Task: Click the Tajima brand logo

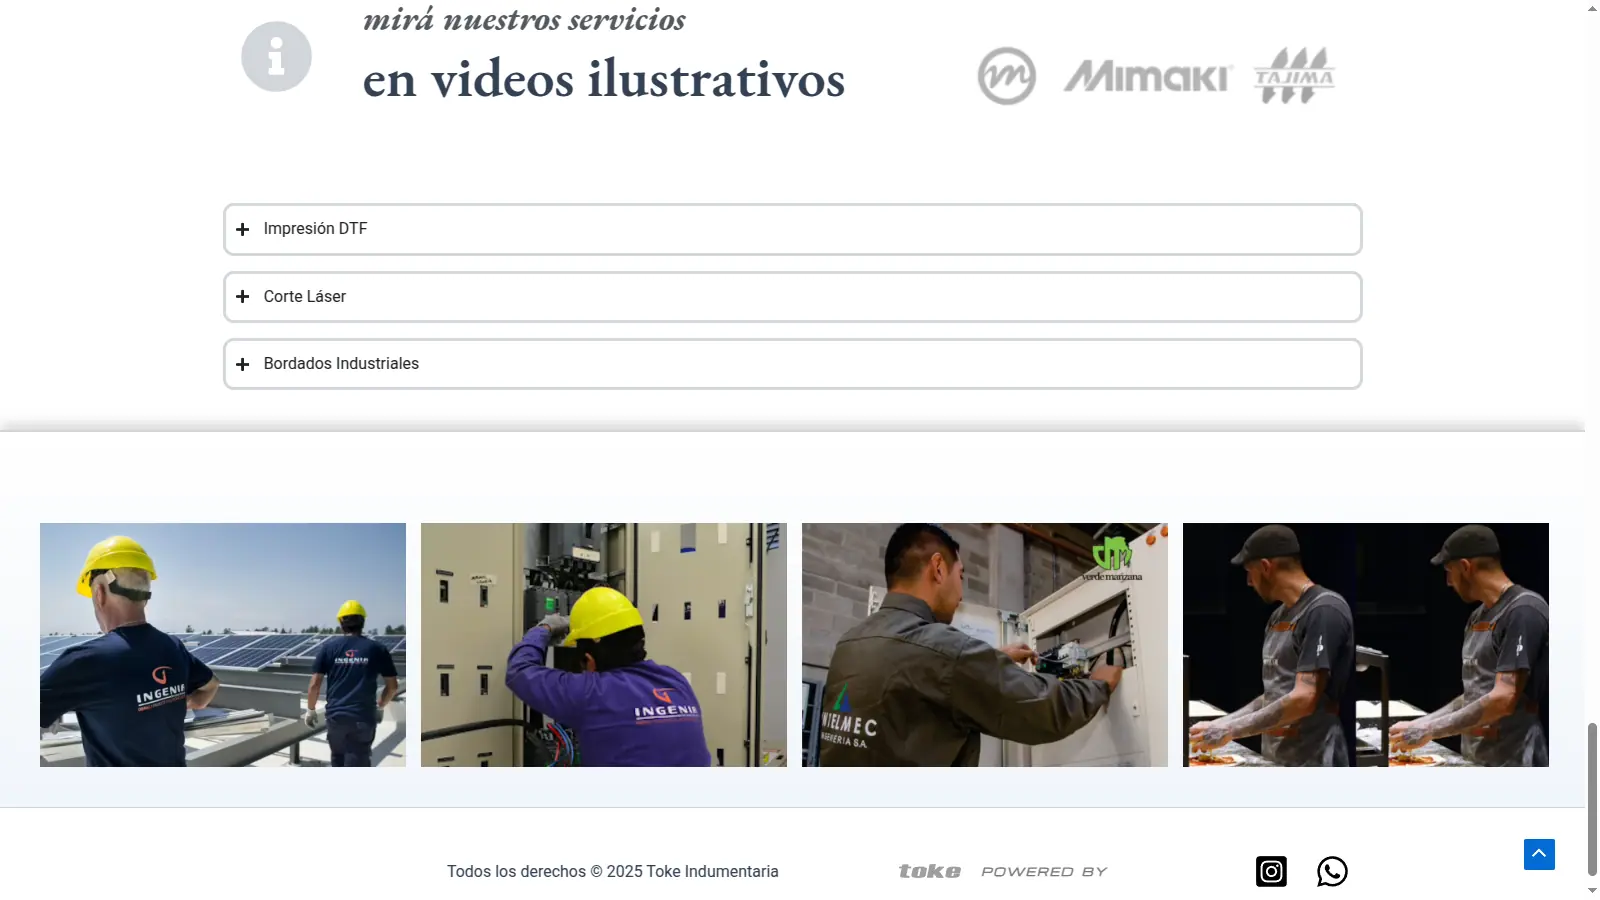Action: (x=1294, y=76)
